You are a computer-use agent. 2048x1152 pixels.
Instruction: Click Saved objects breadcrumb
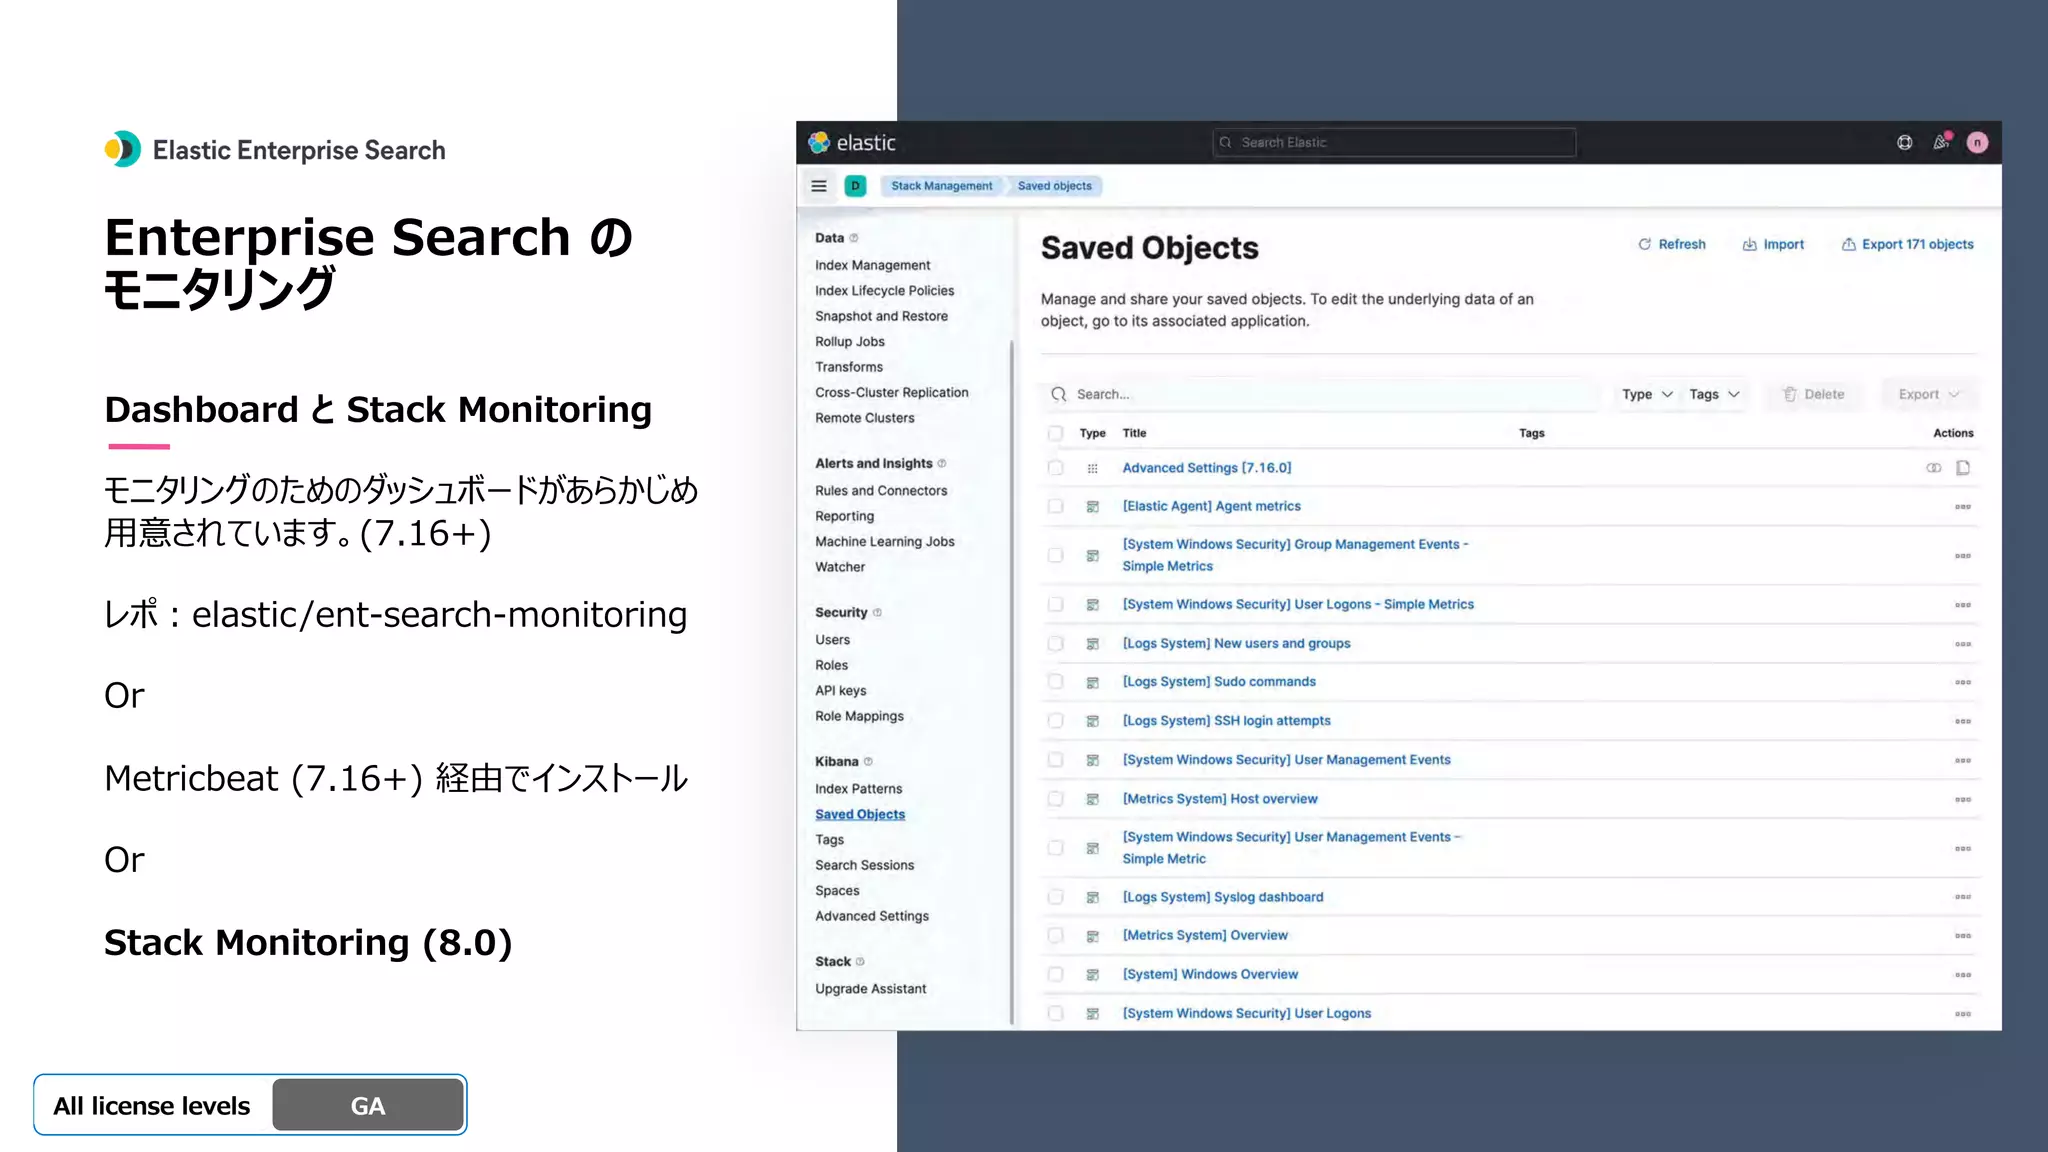(1055, 186)
